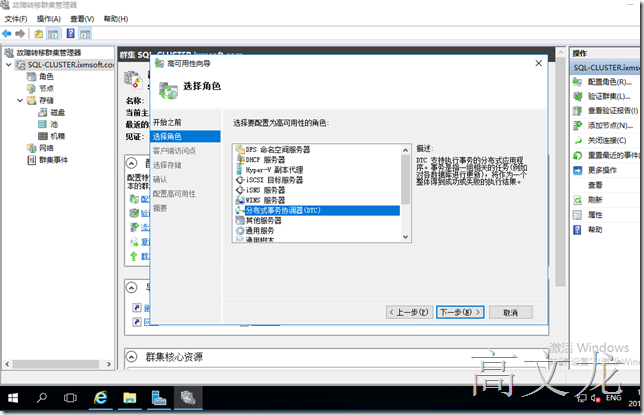Click the 下一步(N) button

pyautogui.click(x=460, y=312)
